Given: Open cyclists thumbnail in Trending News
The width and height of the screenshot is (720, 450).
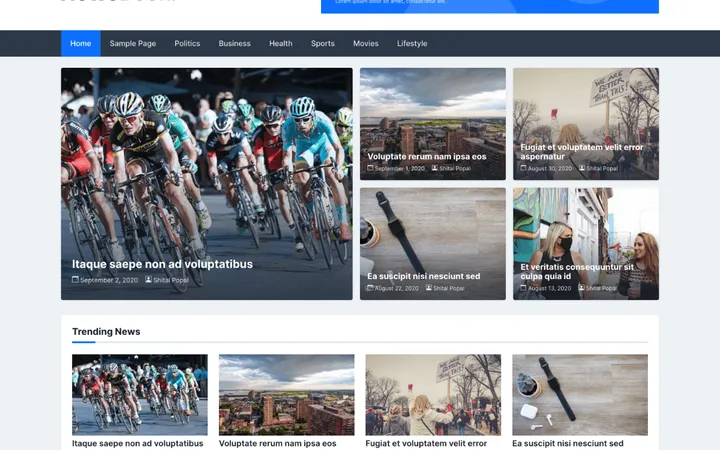Looking at the screenshot, I should point(140,394).
